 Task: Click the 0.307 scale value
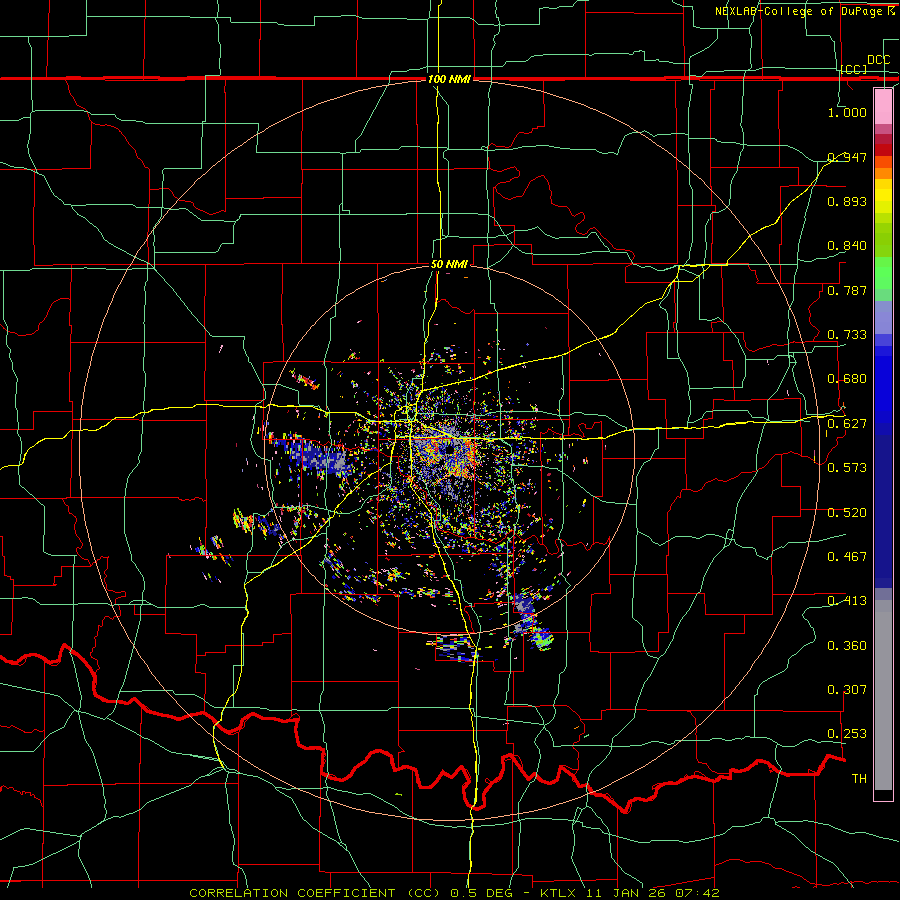coord(847,690)
